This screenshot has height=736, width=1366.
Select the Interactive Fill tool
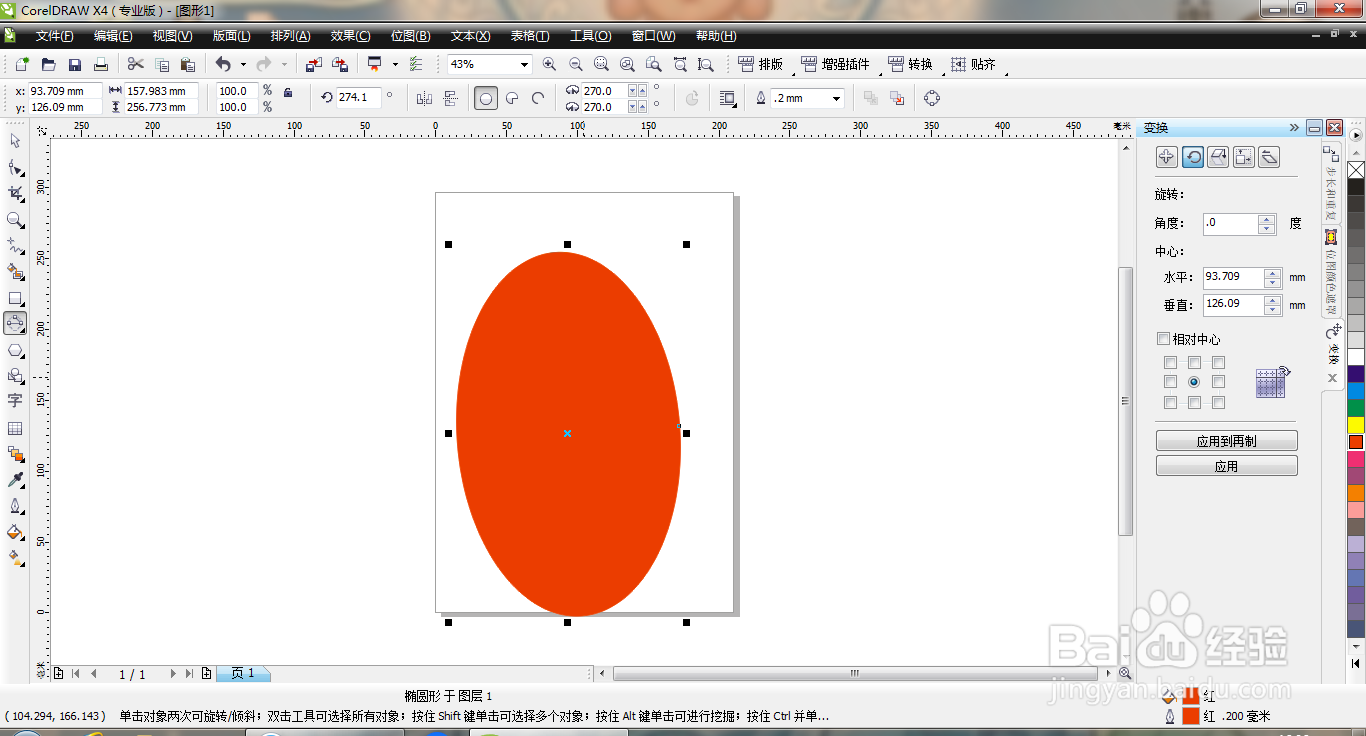(x=15, y=558)
